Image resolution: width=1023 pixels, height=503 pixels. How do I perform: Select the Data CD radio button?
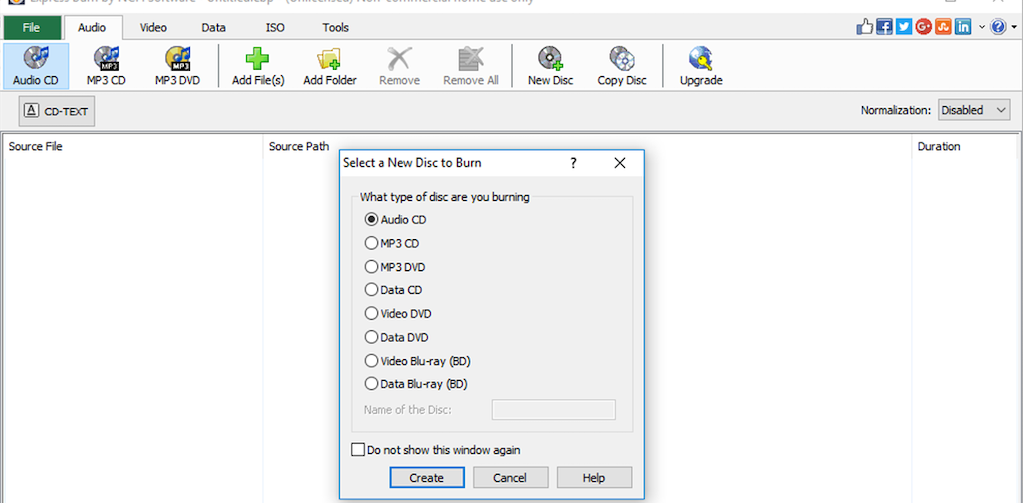pyautogui.click(x=372, y=290)
